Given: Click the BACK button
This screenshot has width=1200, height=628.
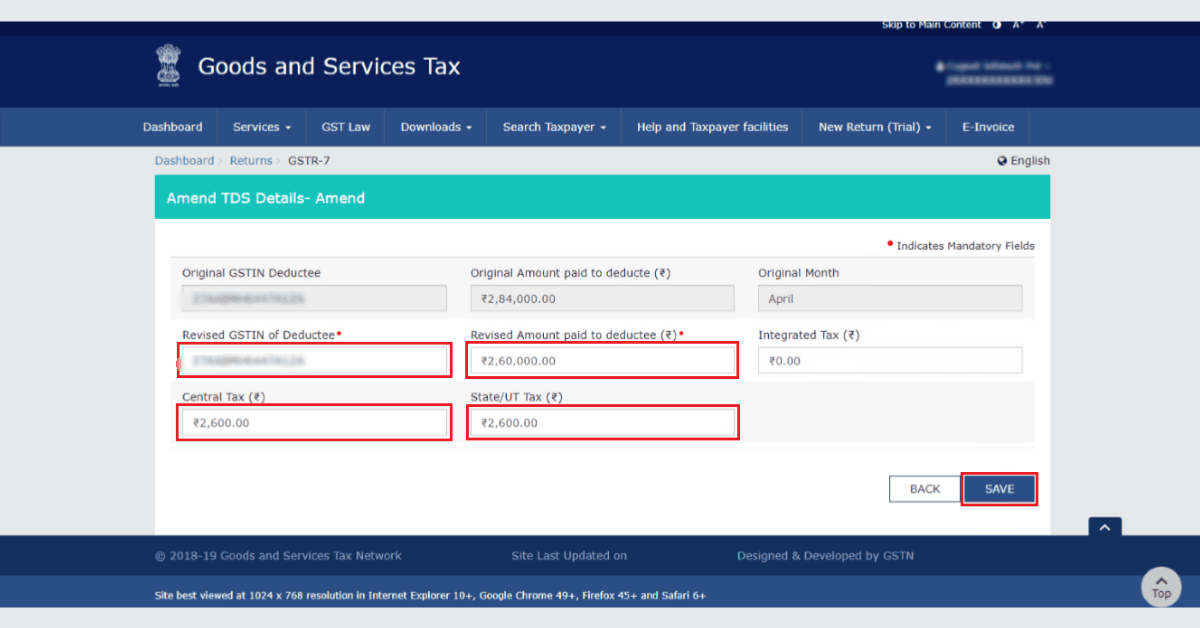Looking at the screenshot, I should click(924, 489).
